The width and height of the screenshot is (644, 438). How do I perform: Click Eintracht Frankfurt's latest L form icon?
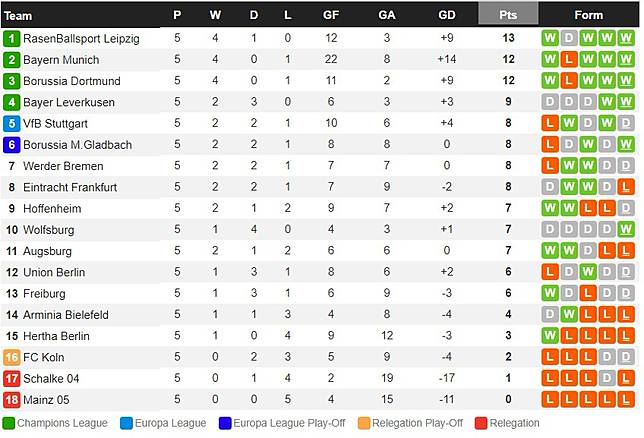626,187
